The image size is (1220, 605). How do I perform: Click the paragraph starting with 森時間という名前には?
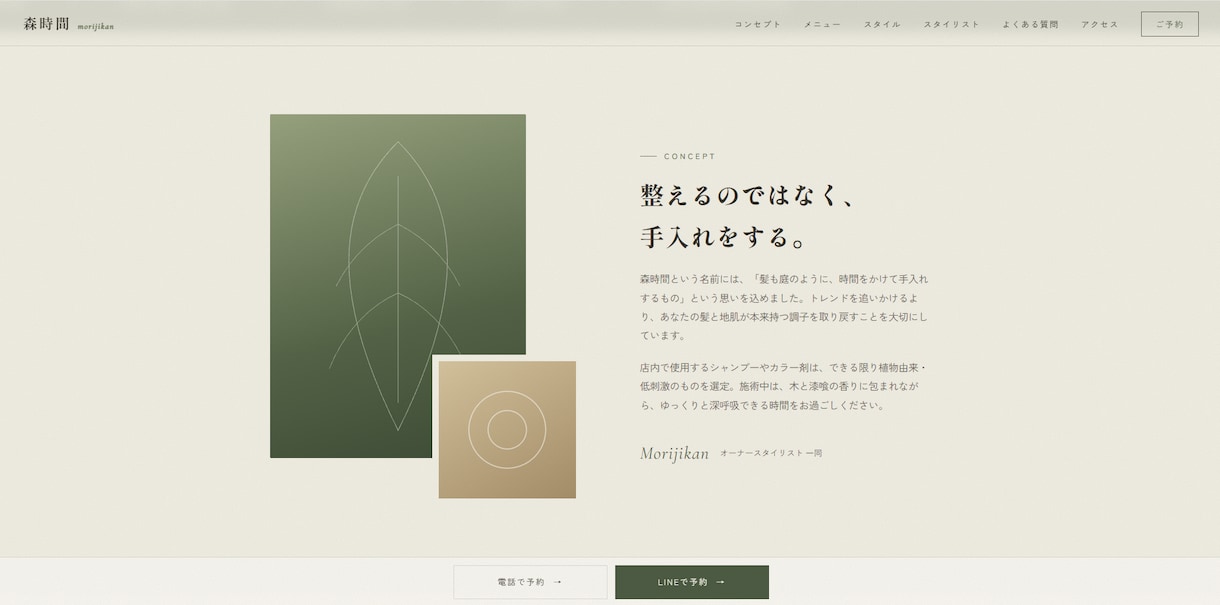(785, 307)
